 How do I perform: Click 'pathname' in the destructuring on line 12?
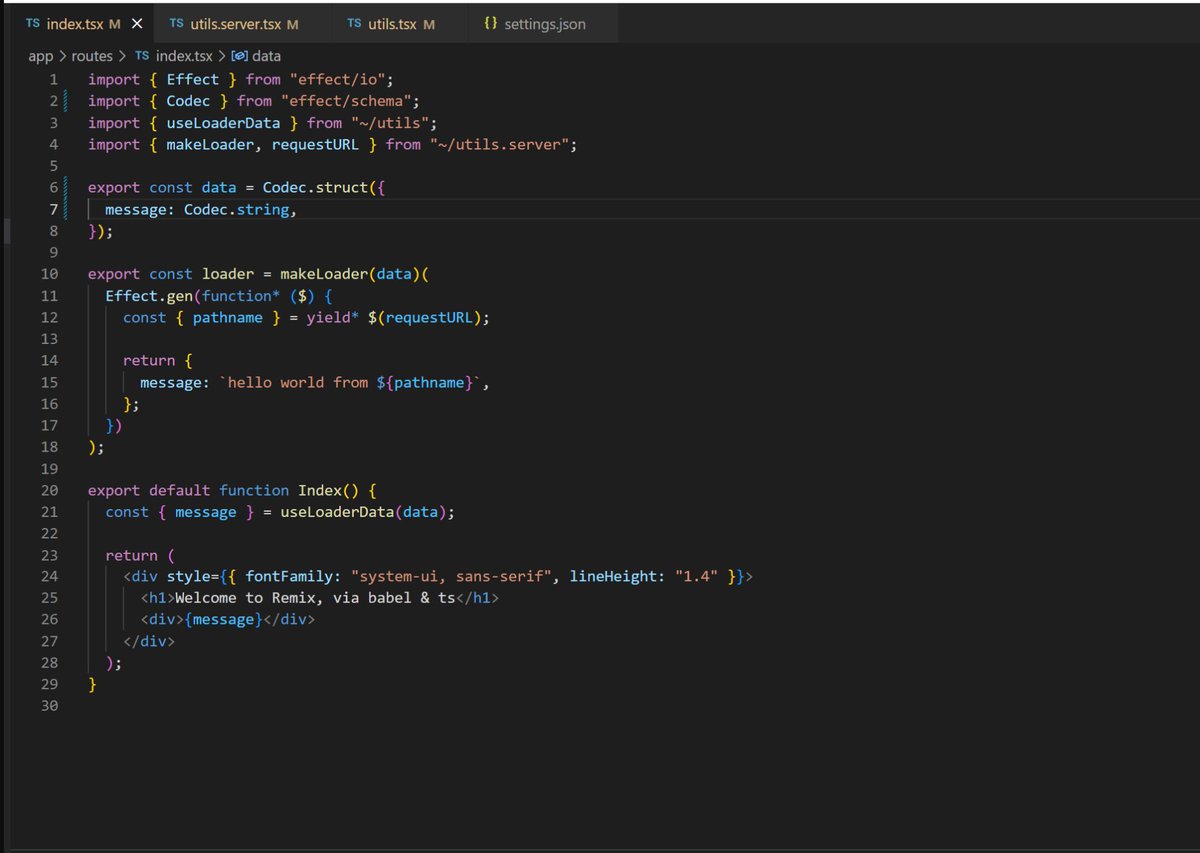click(x=228, y=317)
